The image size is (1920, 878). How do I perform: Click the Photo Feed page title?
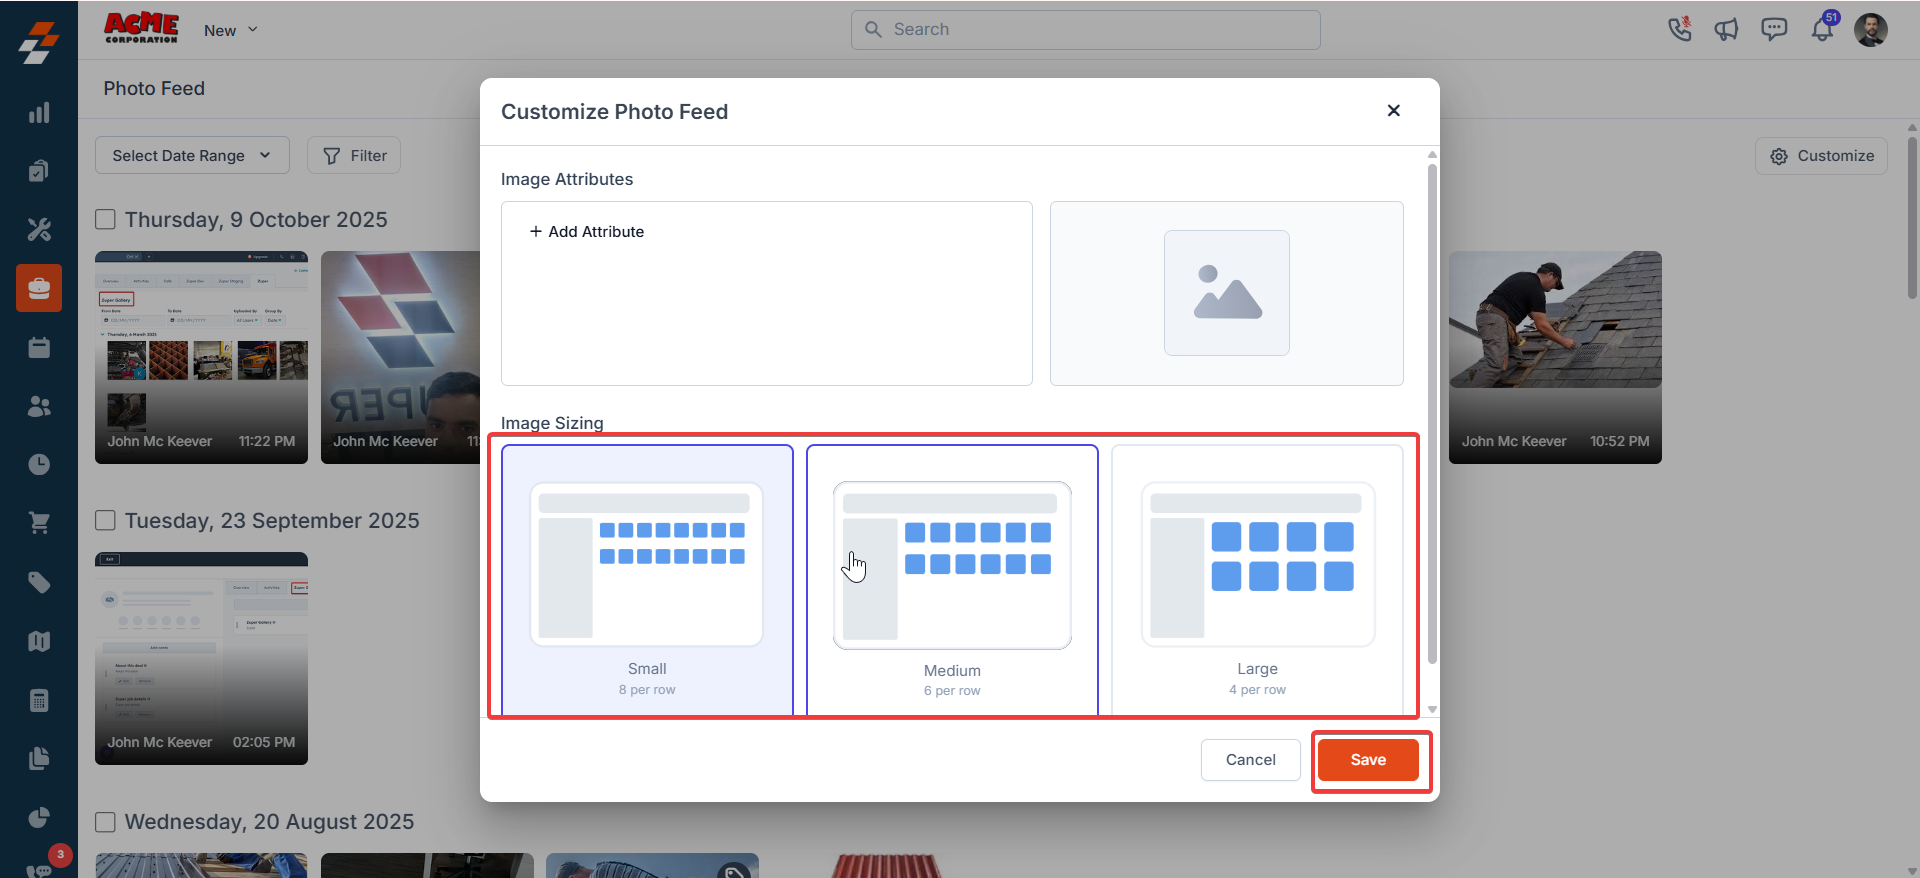pos(154,88)
